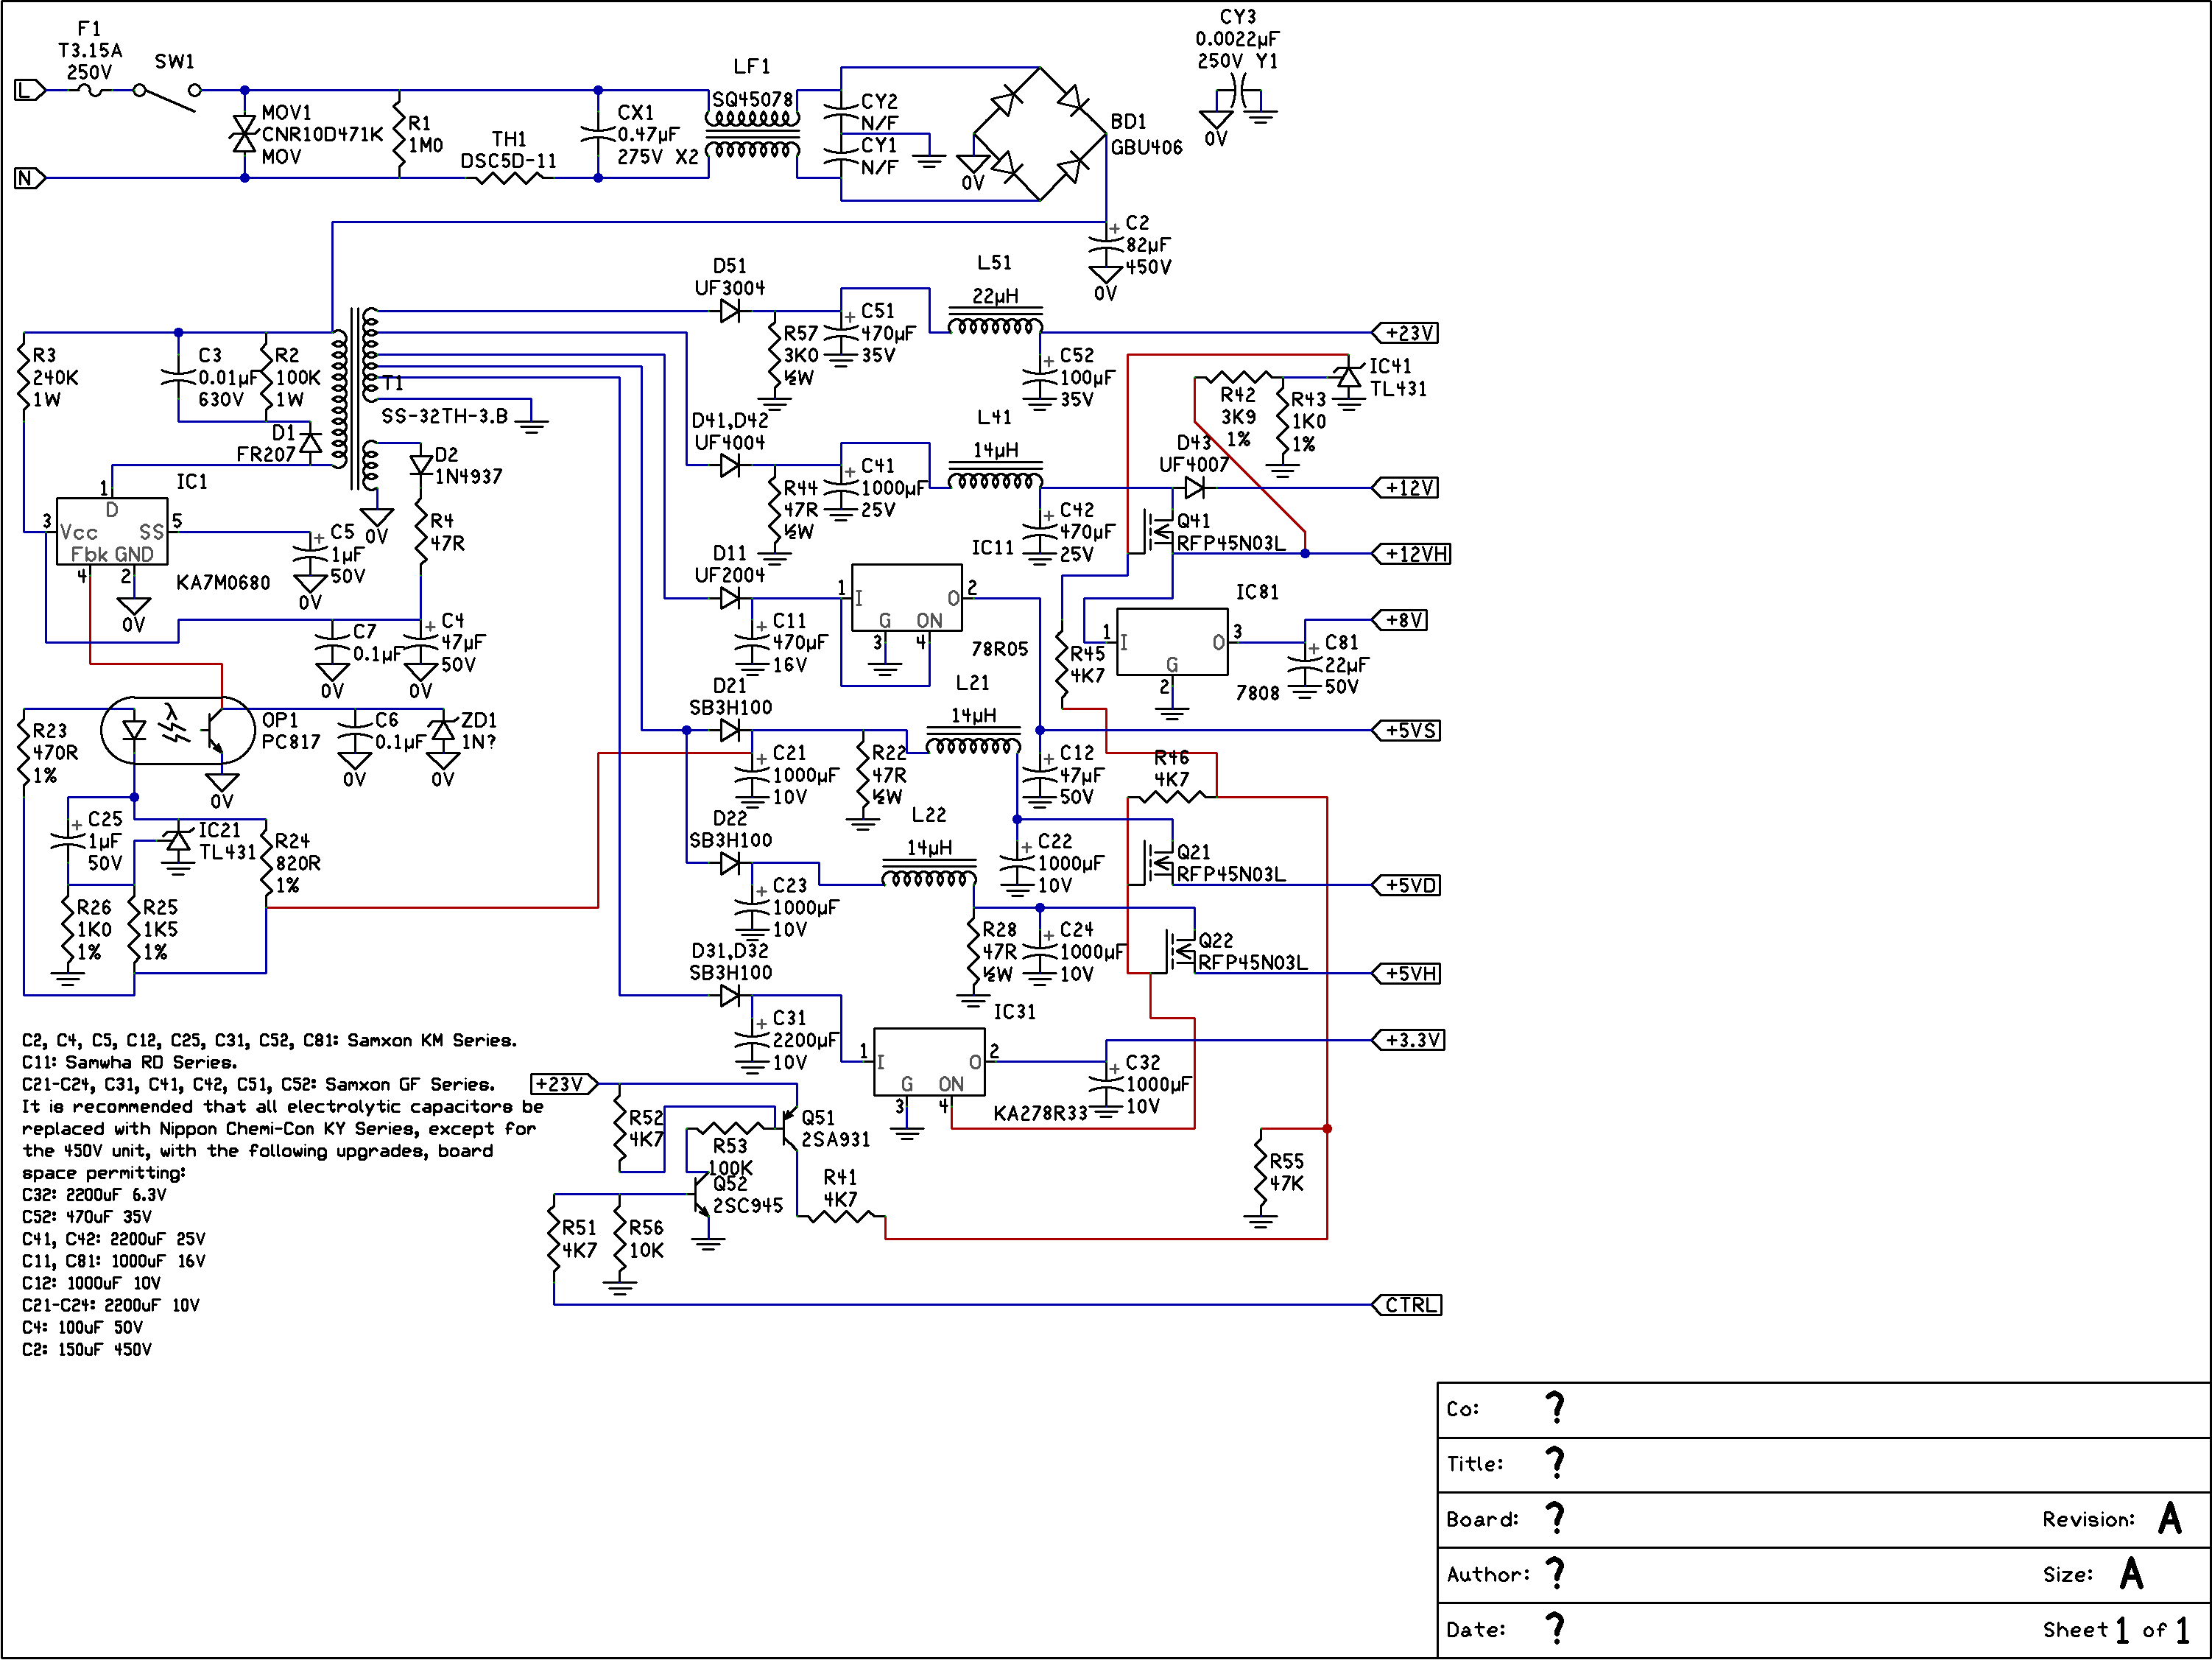Click the D51 UF3004 diode symbol
The width and height of the screenshot is (2212, 1660).
[x=730, y=311]
